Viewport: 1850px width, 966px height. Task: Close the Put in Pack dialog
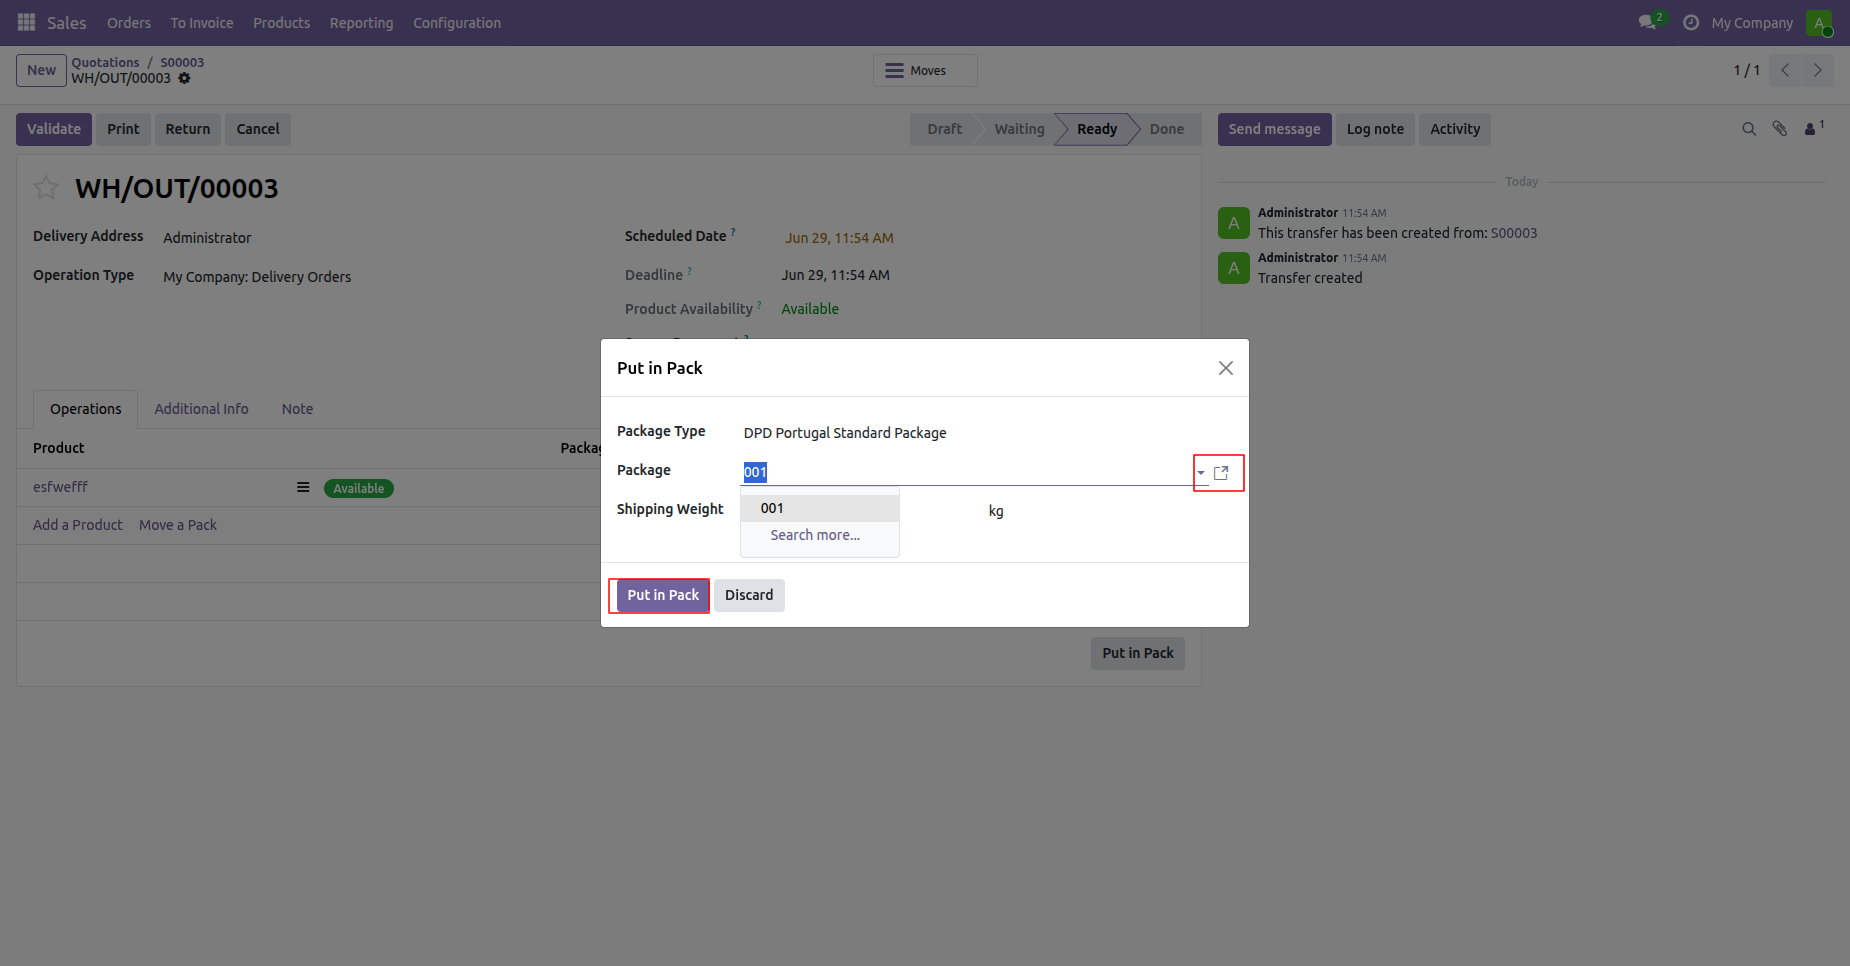[x=1225, y=368]
